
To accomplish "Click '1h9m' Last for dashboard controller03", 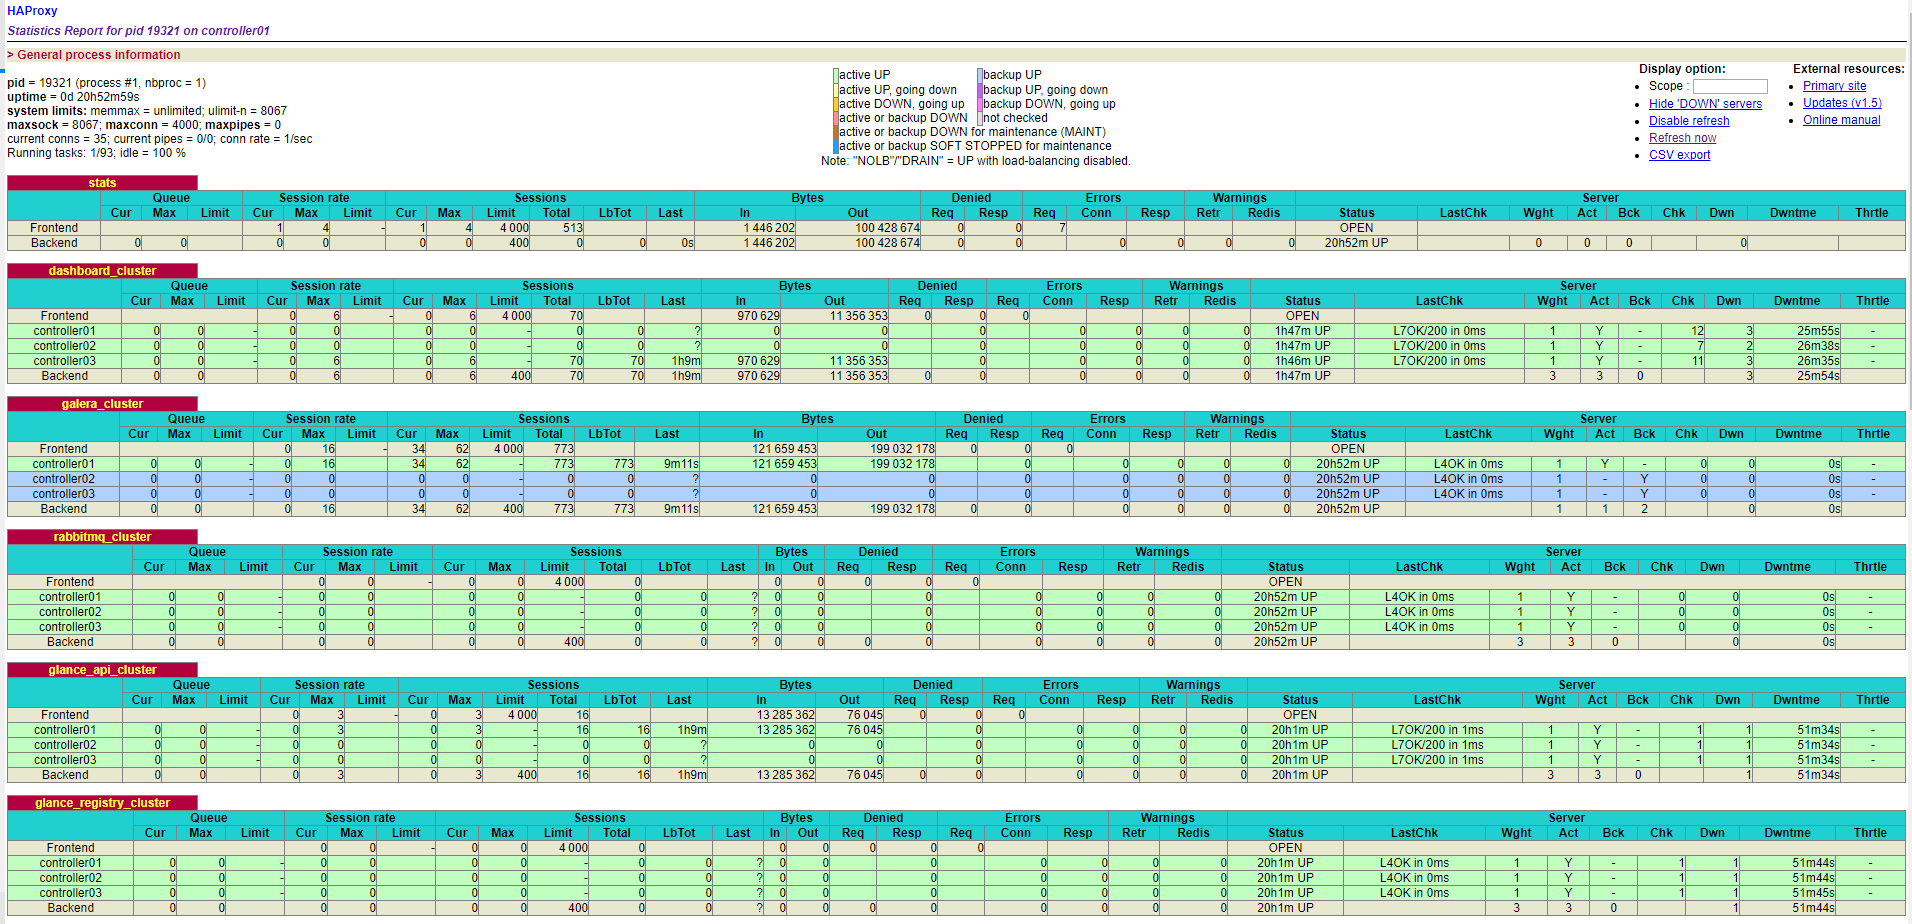I will coord(685,361).
